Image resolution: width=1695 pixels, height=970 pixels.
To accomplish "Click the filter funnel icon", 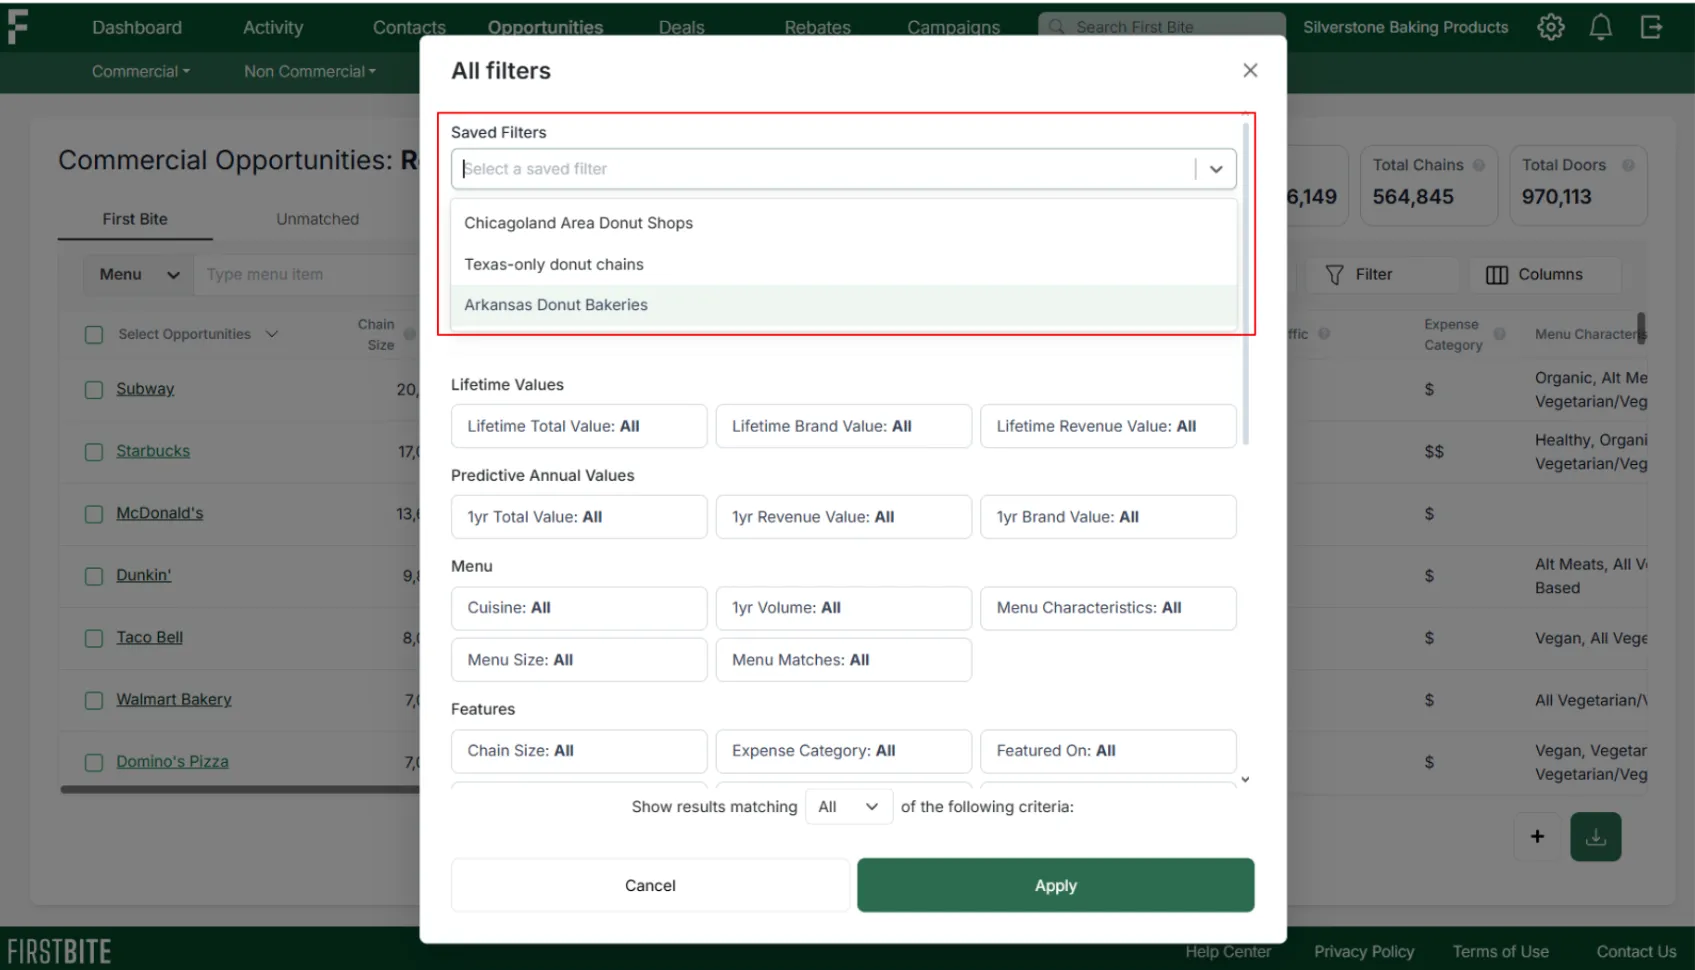I will coord(1334,275).
